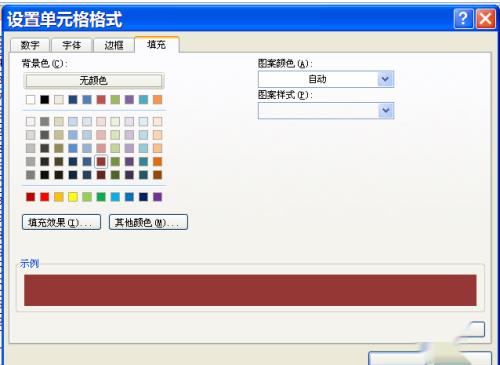Pick orange swatch in top theme color row
Image resolution: width=500 pixels, height=365 pixels.
pos(157,99)
